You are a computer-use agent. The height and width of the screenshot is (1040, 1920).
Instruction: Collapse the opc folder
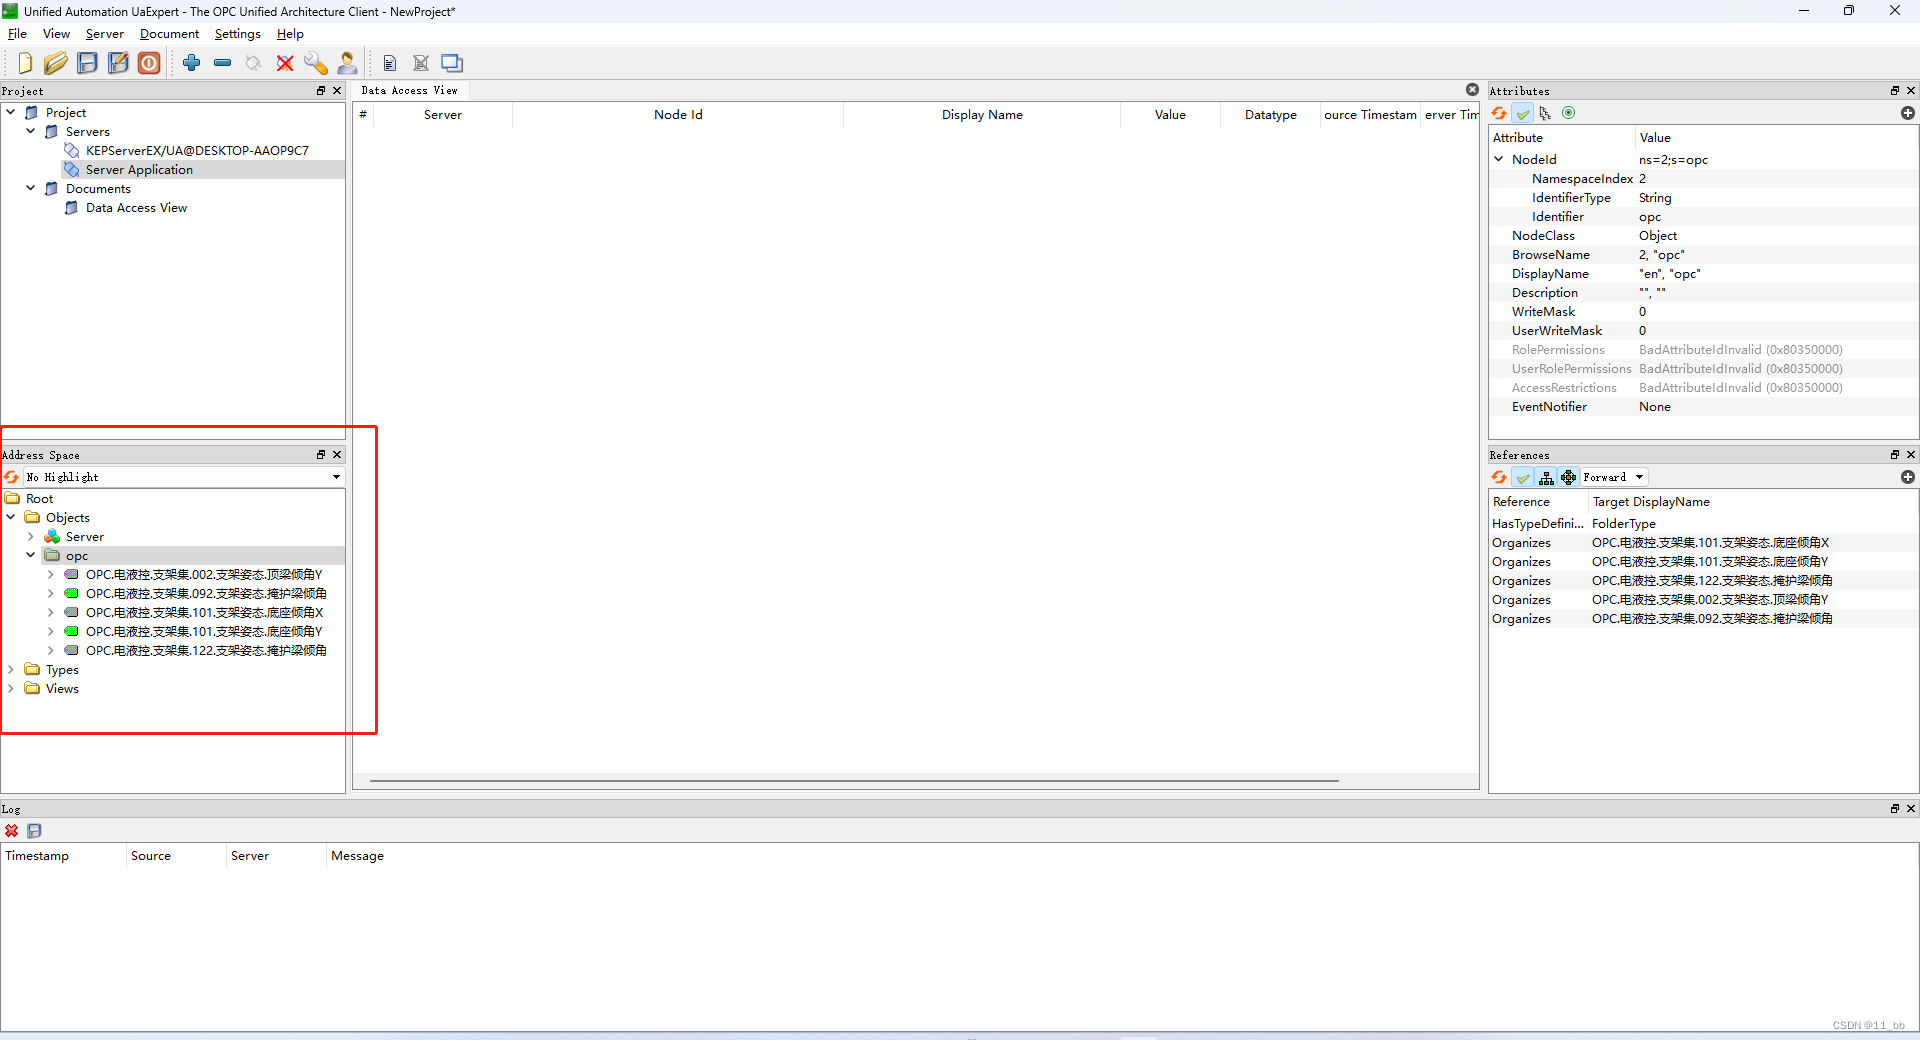[31, 555]
